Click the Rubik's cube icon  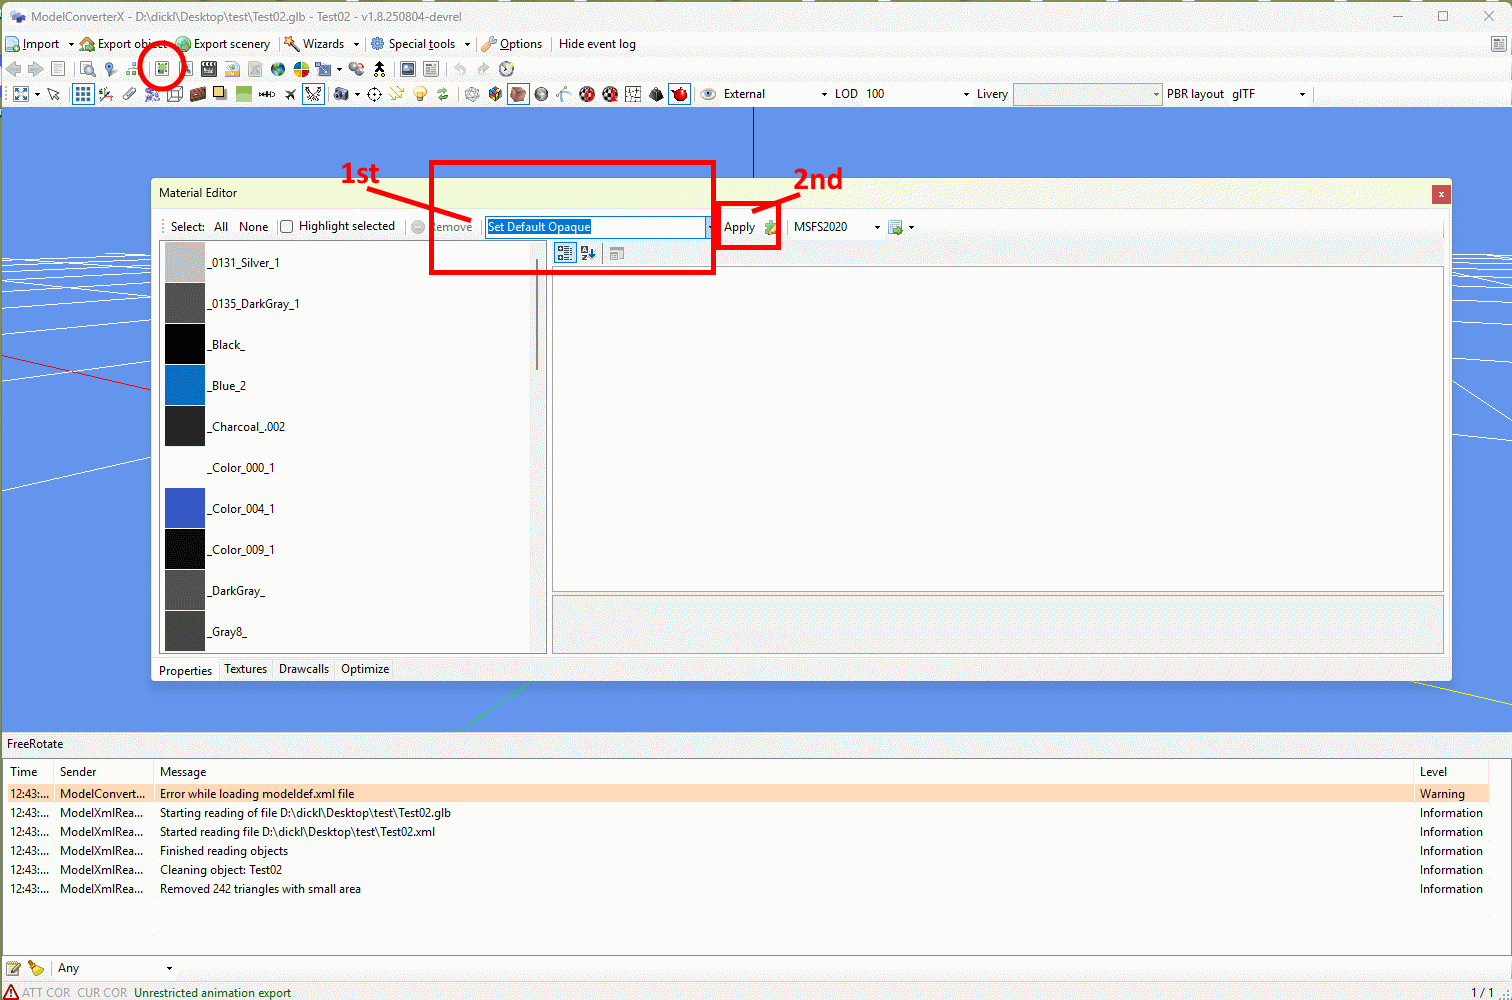(495, 94)
